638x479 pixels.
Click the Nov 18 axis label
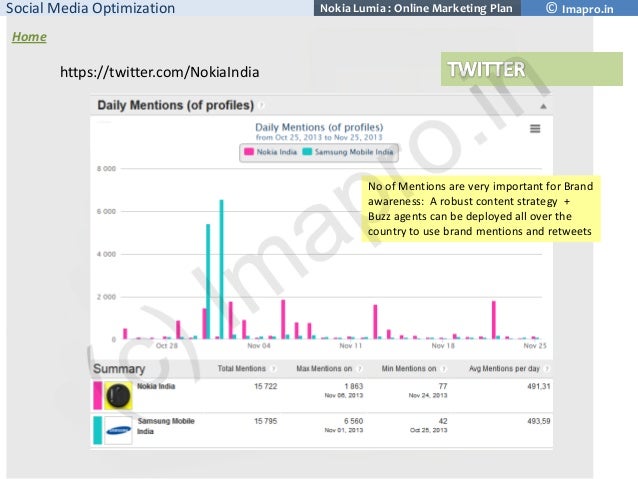coord(443,346)
